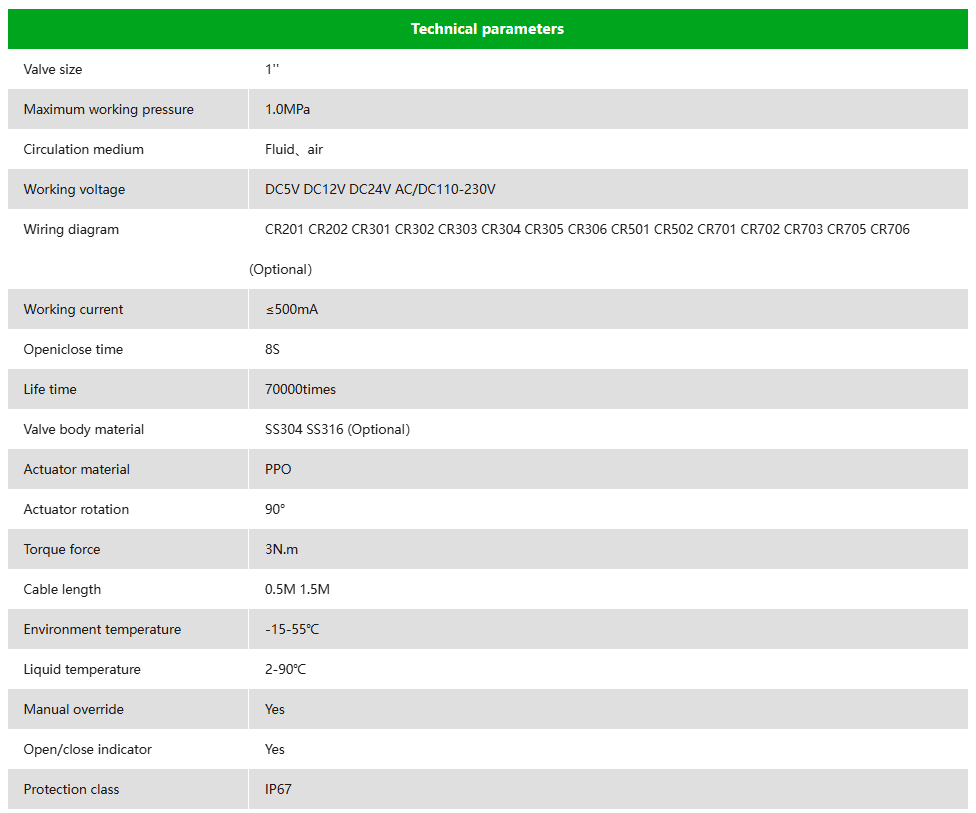The width and height of the screenshot is (976, 813).
Task: Select the Circulation medium row label
Action: point(83,149)
